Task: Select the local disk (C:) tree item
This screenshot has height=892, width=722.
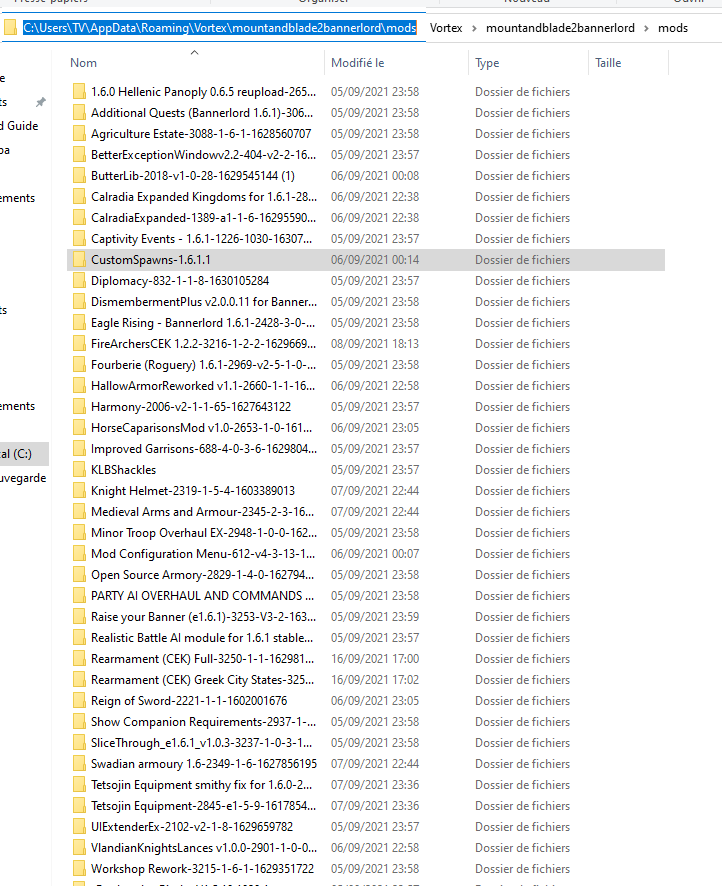Action: 24,454
